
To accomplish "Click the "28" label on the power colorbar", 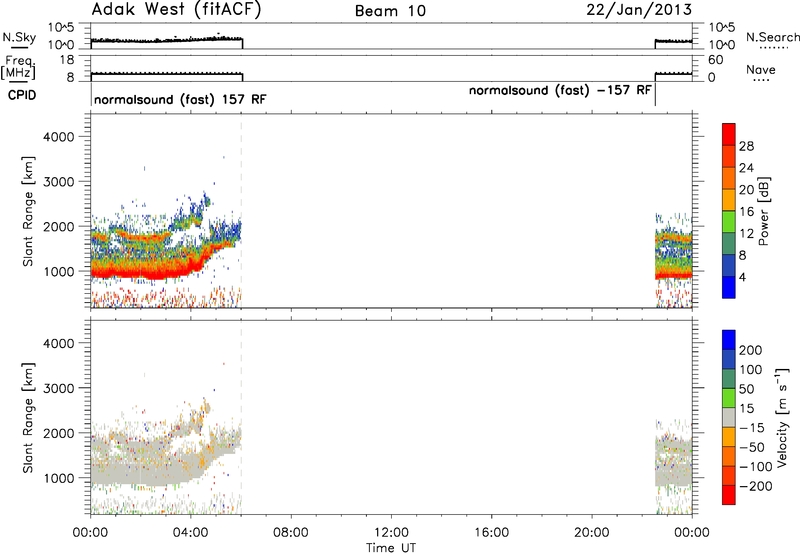I will click(746, 146).
